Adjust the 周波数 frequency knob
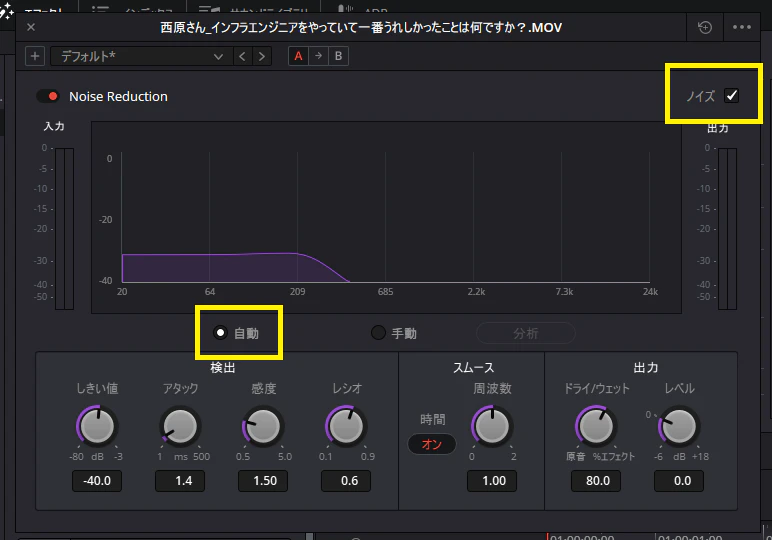Image resolution: width=772 pixels, height=540 pixels. pos(492,426)
